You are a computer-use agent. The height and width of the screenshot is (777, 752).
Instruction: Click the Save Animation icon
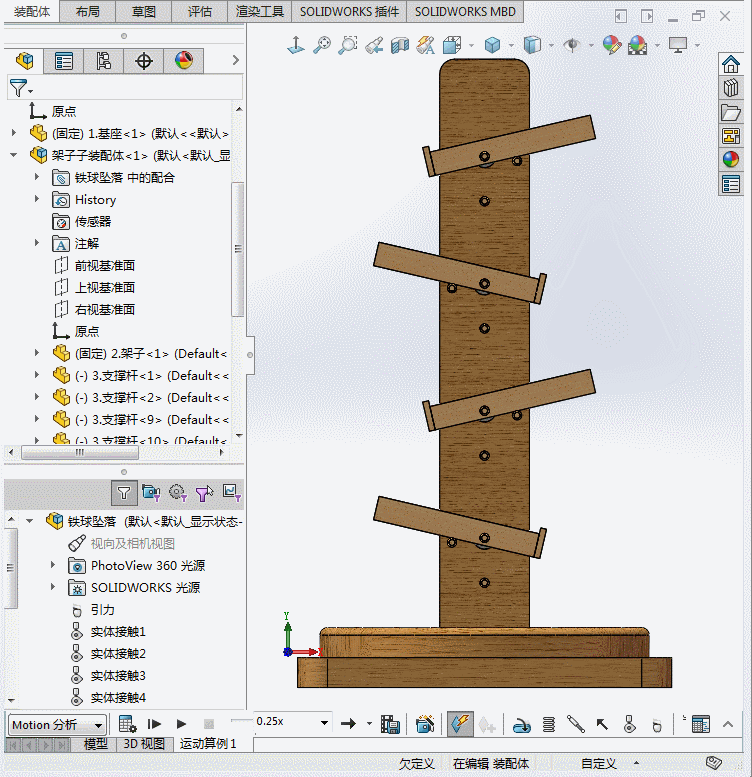(x=390, y=724)
